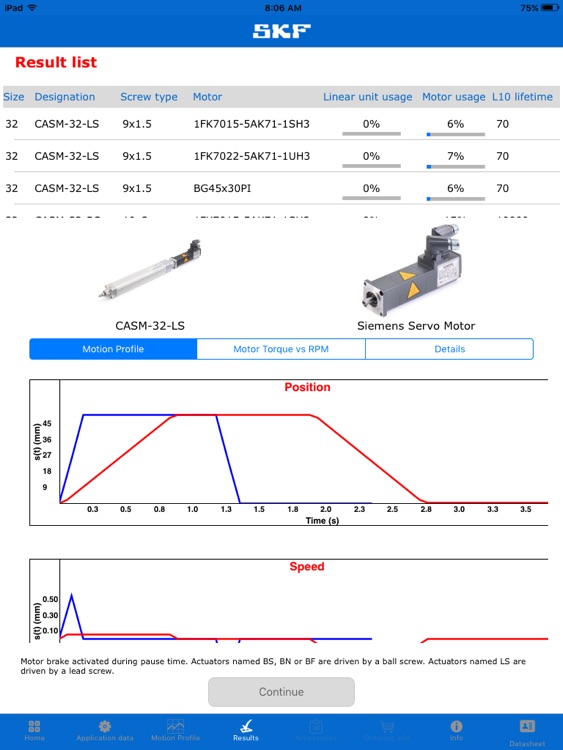This screenshot has width=563, height=750.
Task: Tap linear unit usage bar of 1FK7015-5AK71-1SH3 row
Action: pos(371,134)
